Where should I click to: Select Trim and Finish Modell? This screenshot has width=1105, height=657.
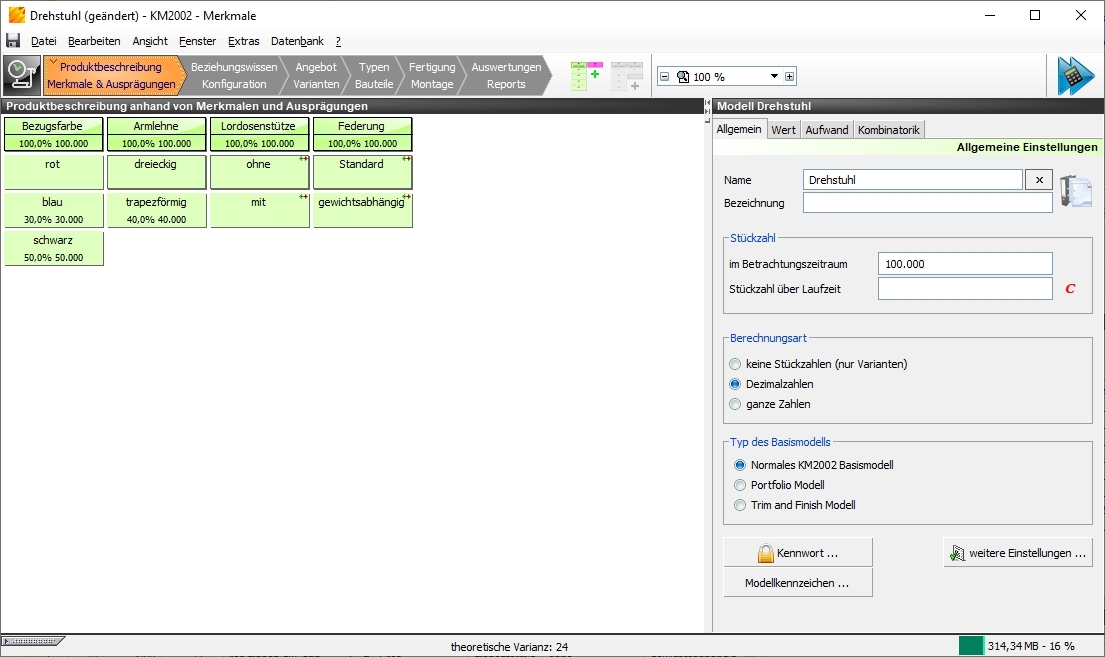(x=740, y=505)
